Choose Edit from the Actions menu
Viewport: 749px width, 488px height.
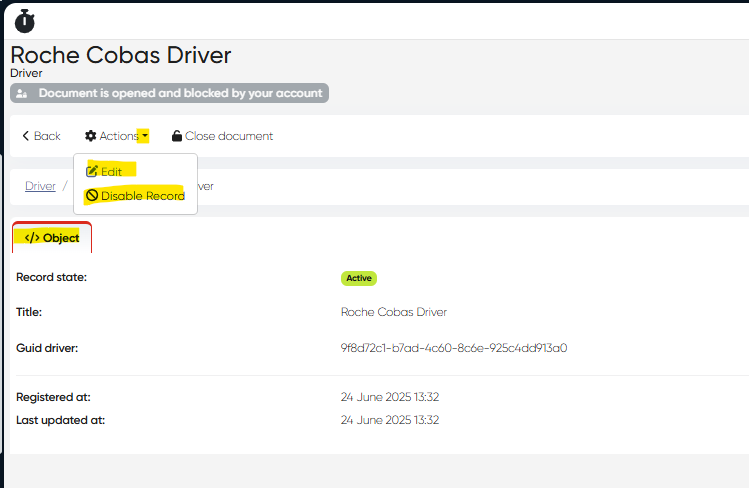coord(111,172)
